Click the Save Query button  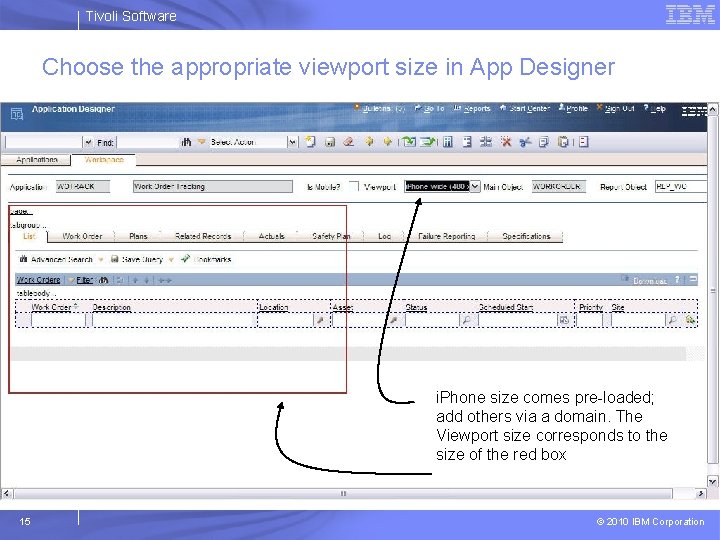click(x=137, y=259)
